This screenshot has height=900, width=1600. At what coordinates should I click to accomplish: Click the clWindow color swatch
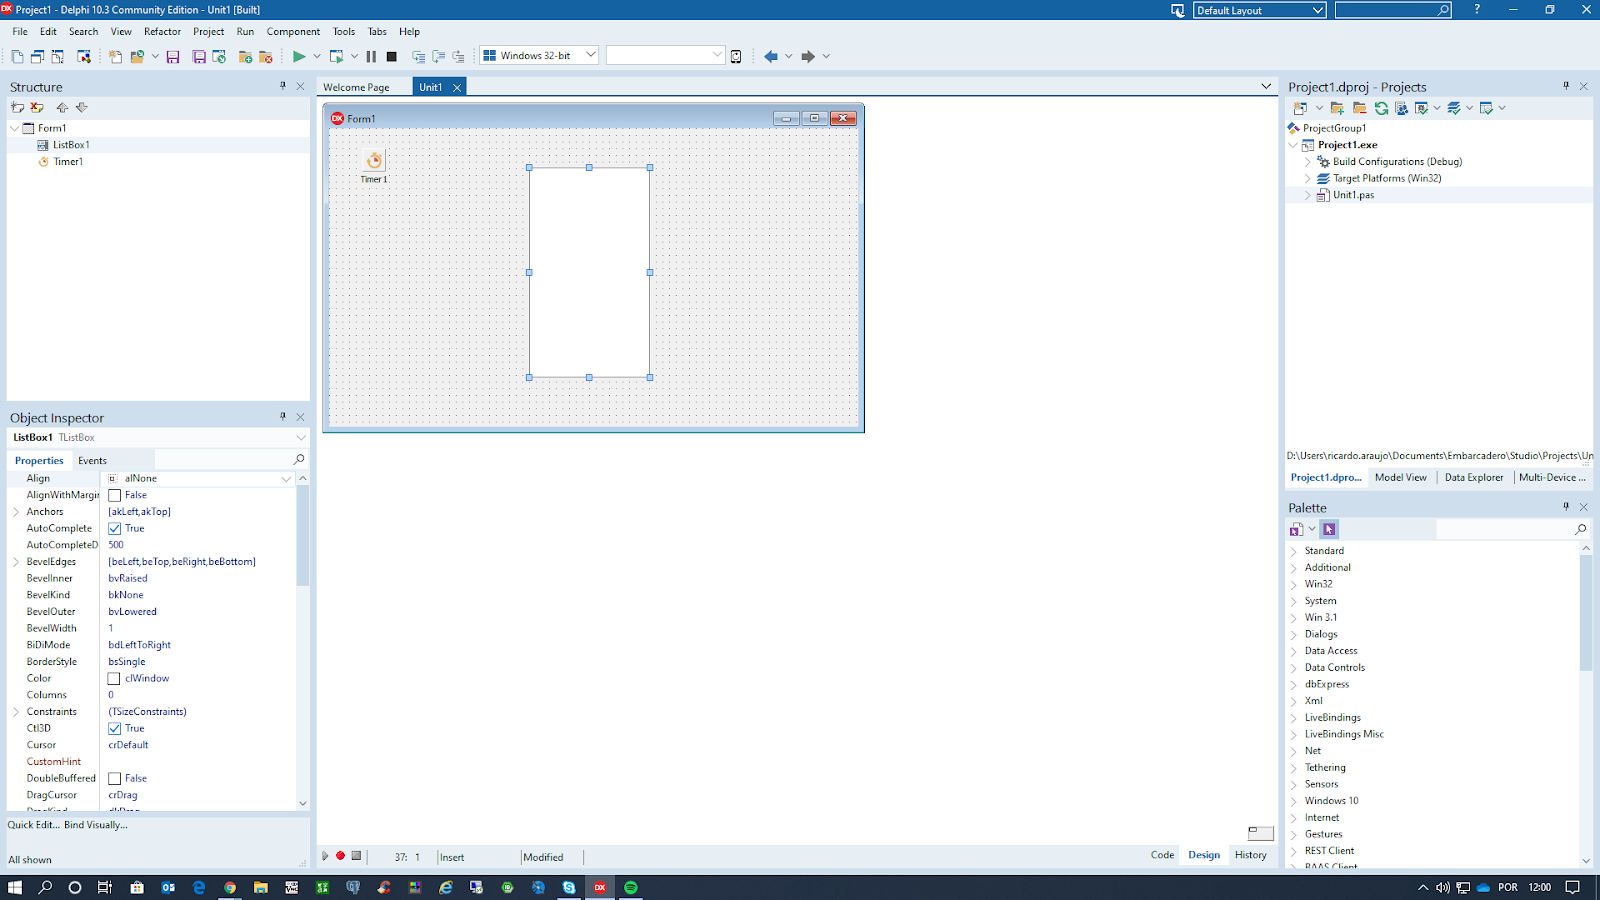114,678
